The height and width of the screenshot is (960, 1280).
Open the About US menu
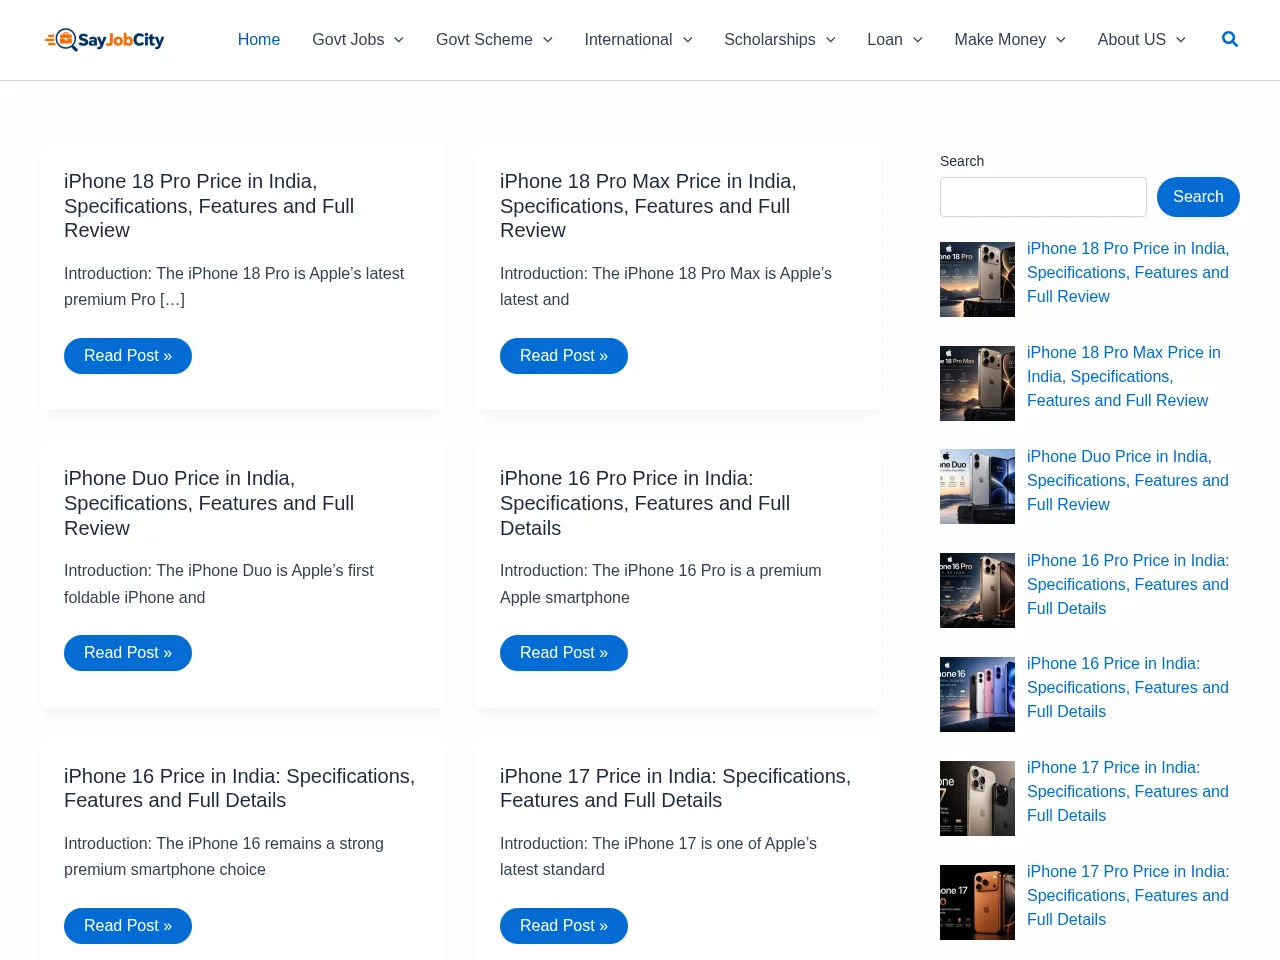click(1142, 39)
